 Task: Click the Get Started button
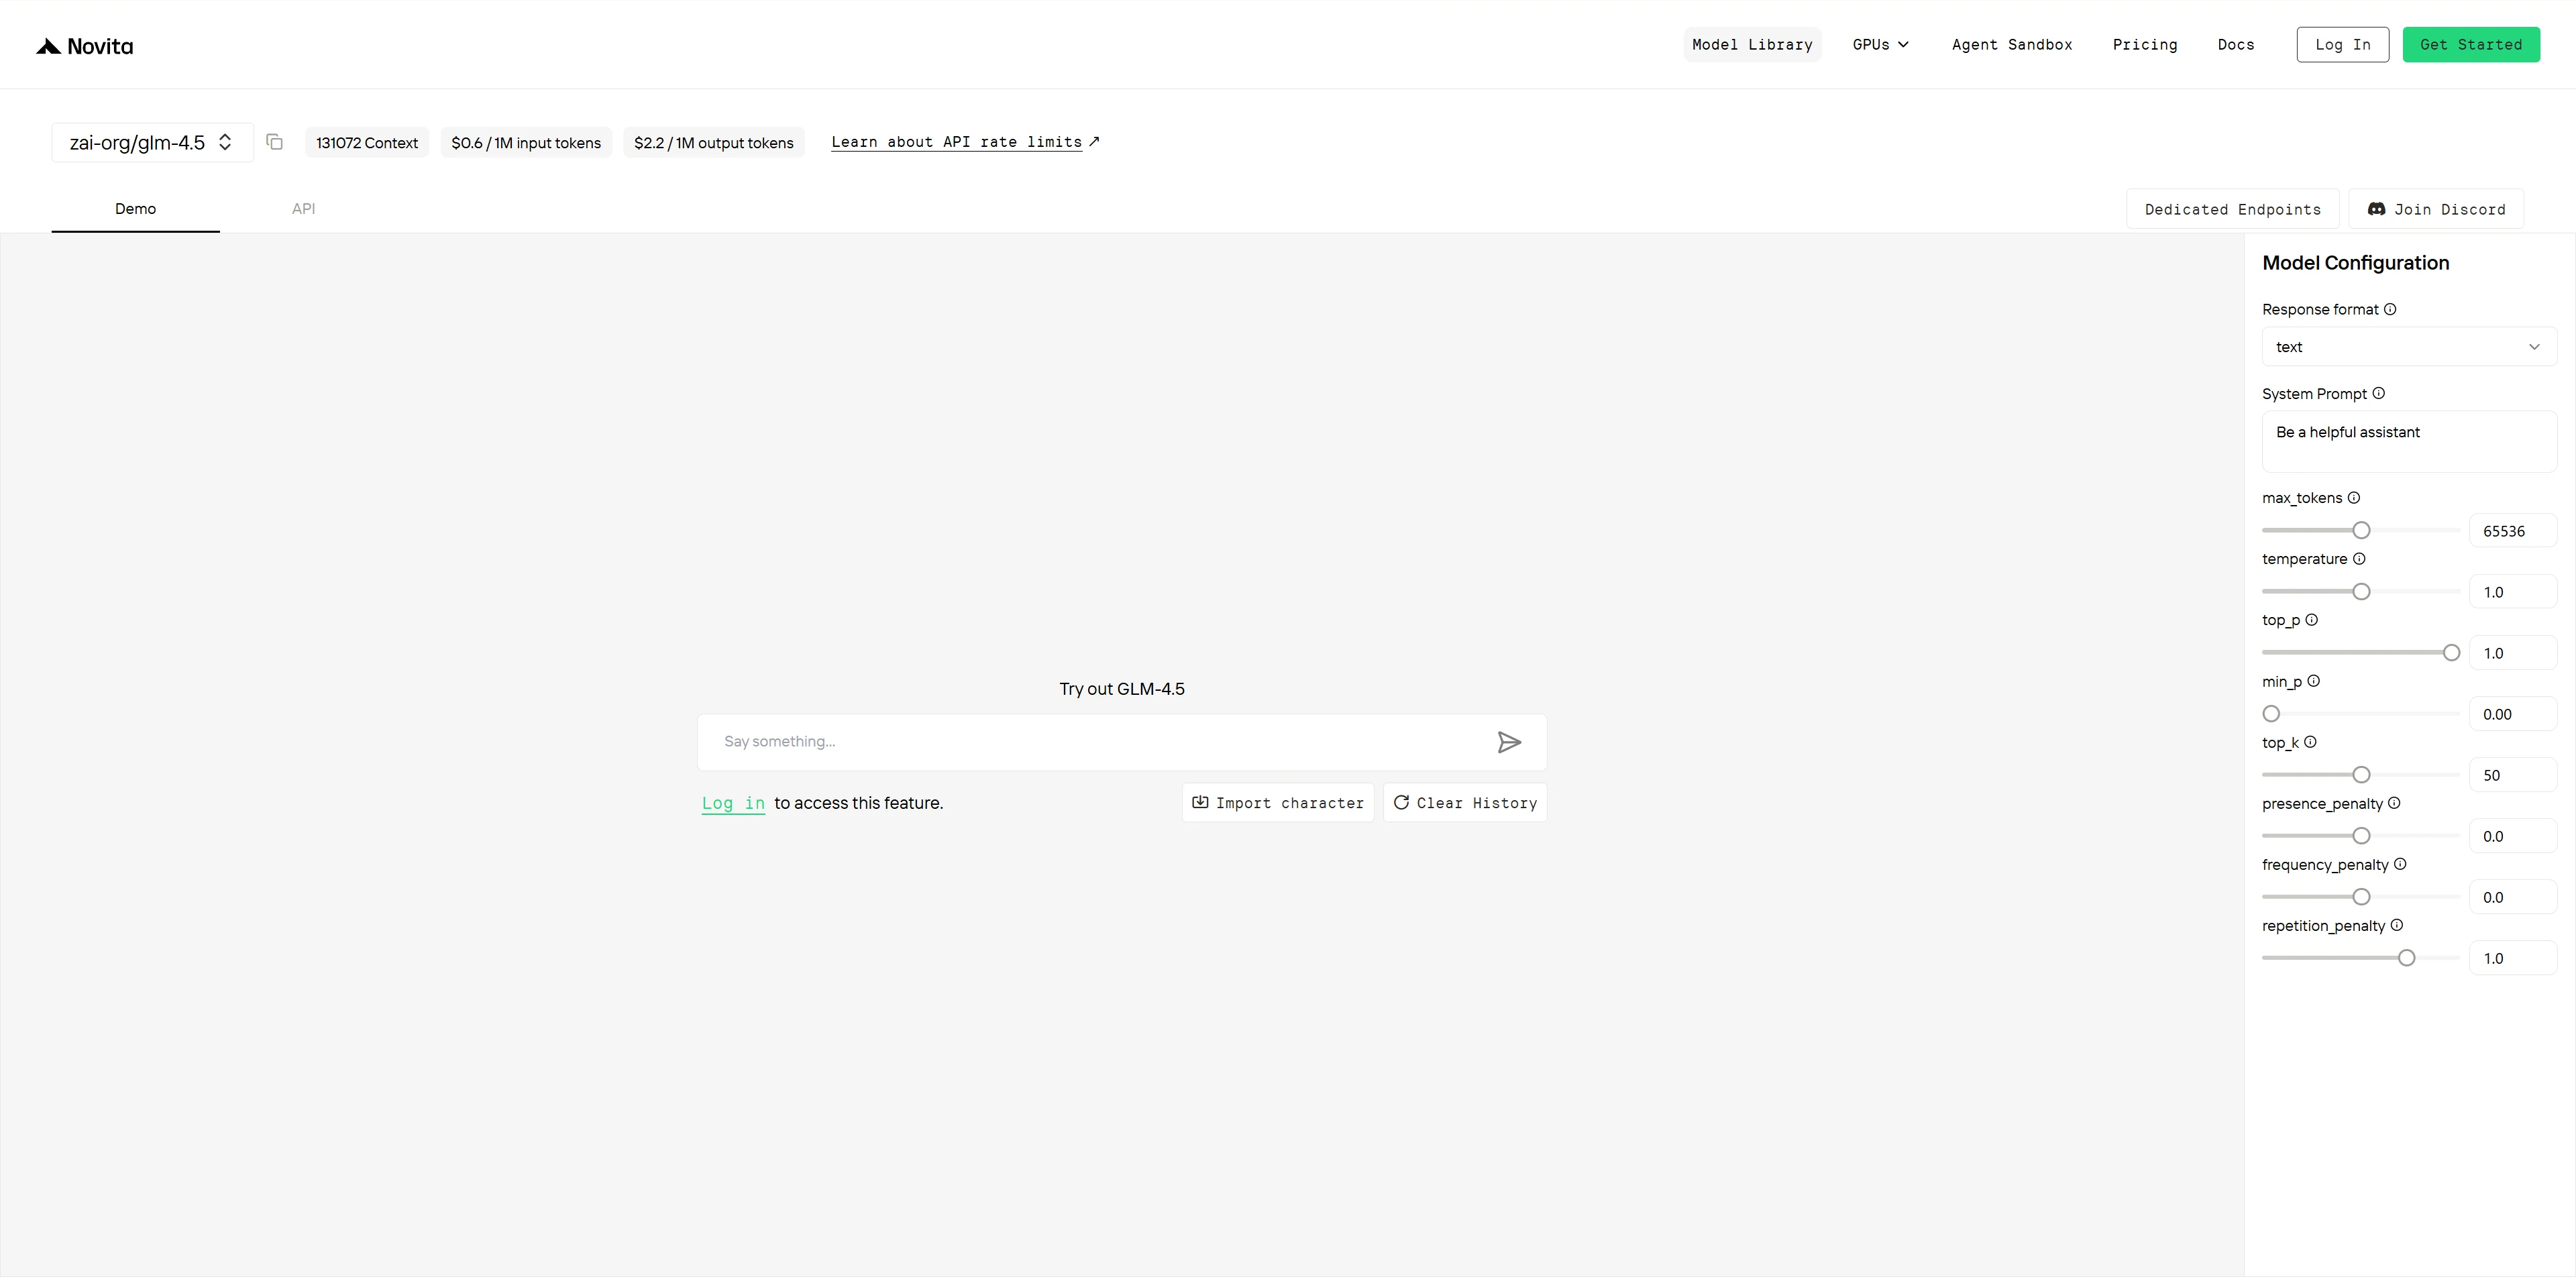click(2470, 45)
